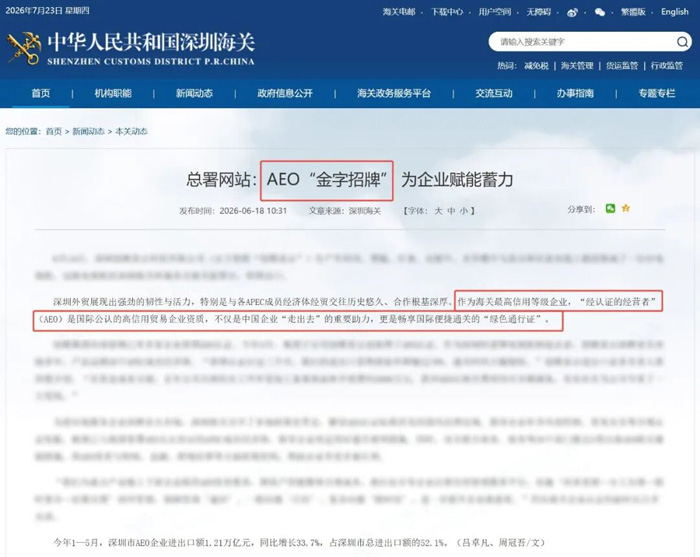Open 海关政务服务平台 in the navigation bar
This screenshot has width=700, height=557.
394,93
